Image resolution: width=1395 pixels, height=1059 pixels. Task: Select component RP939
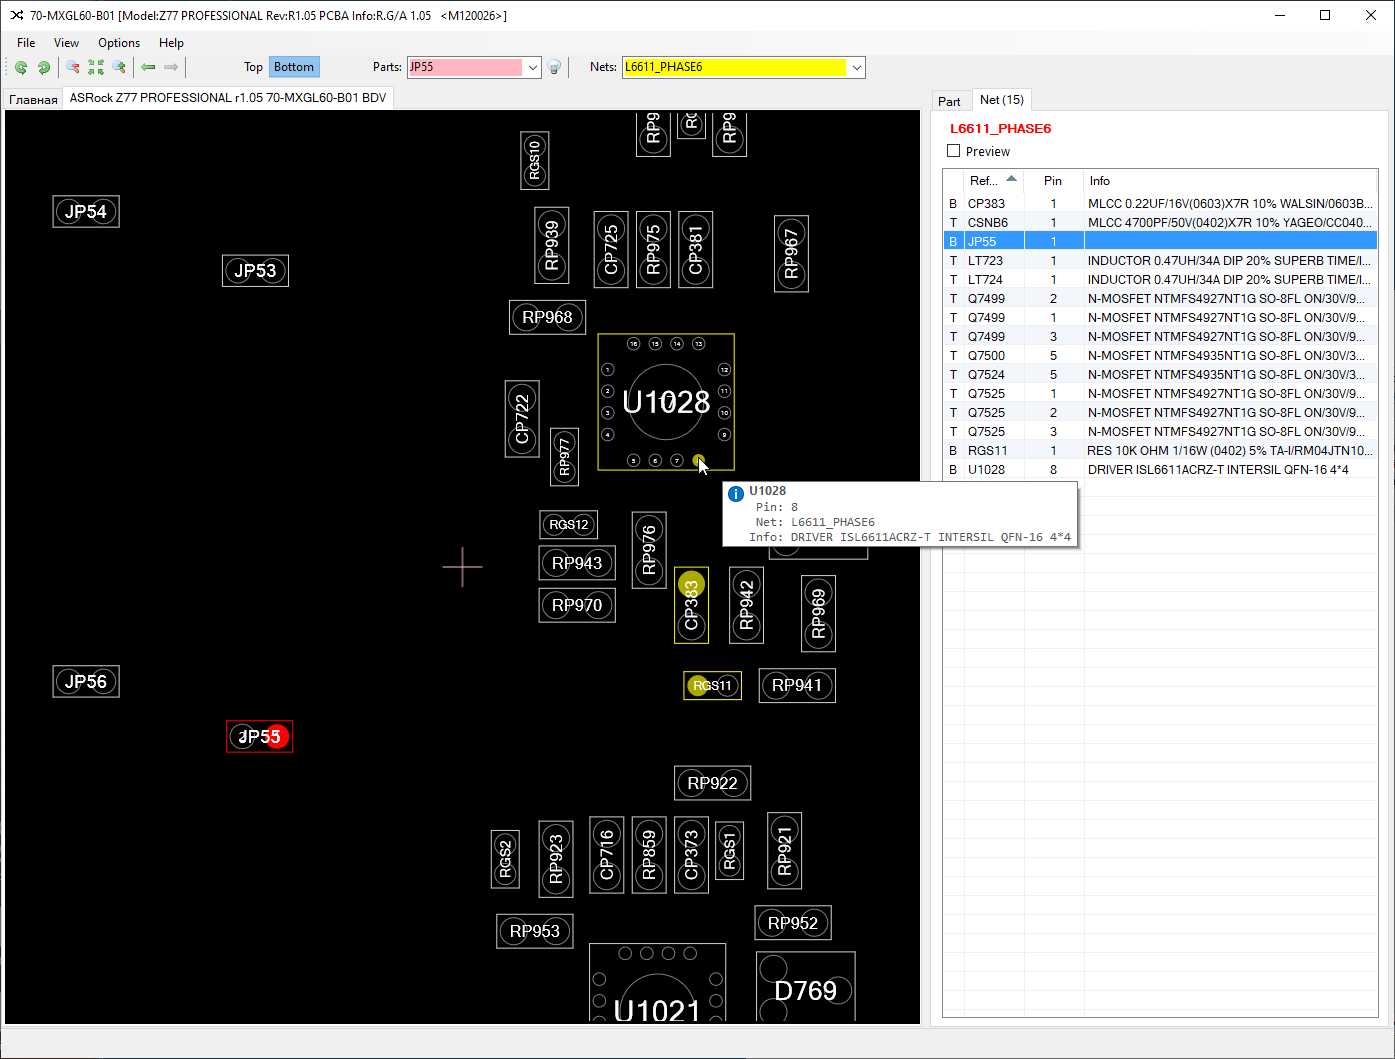click(551, 246)
